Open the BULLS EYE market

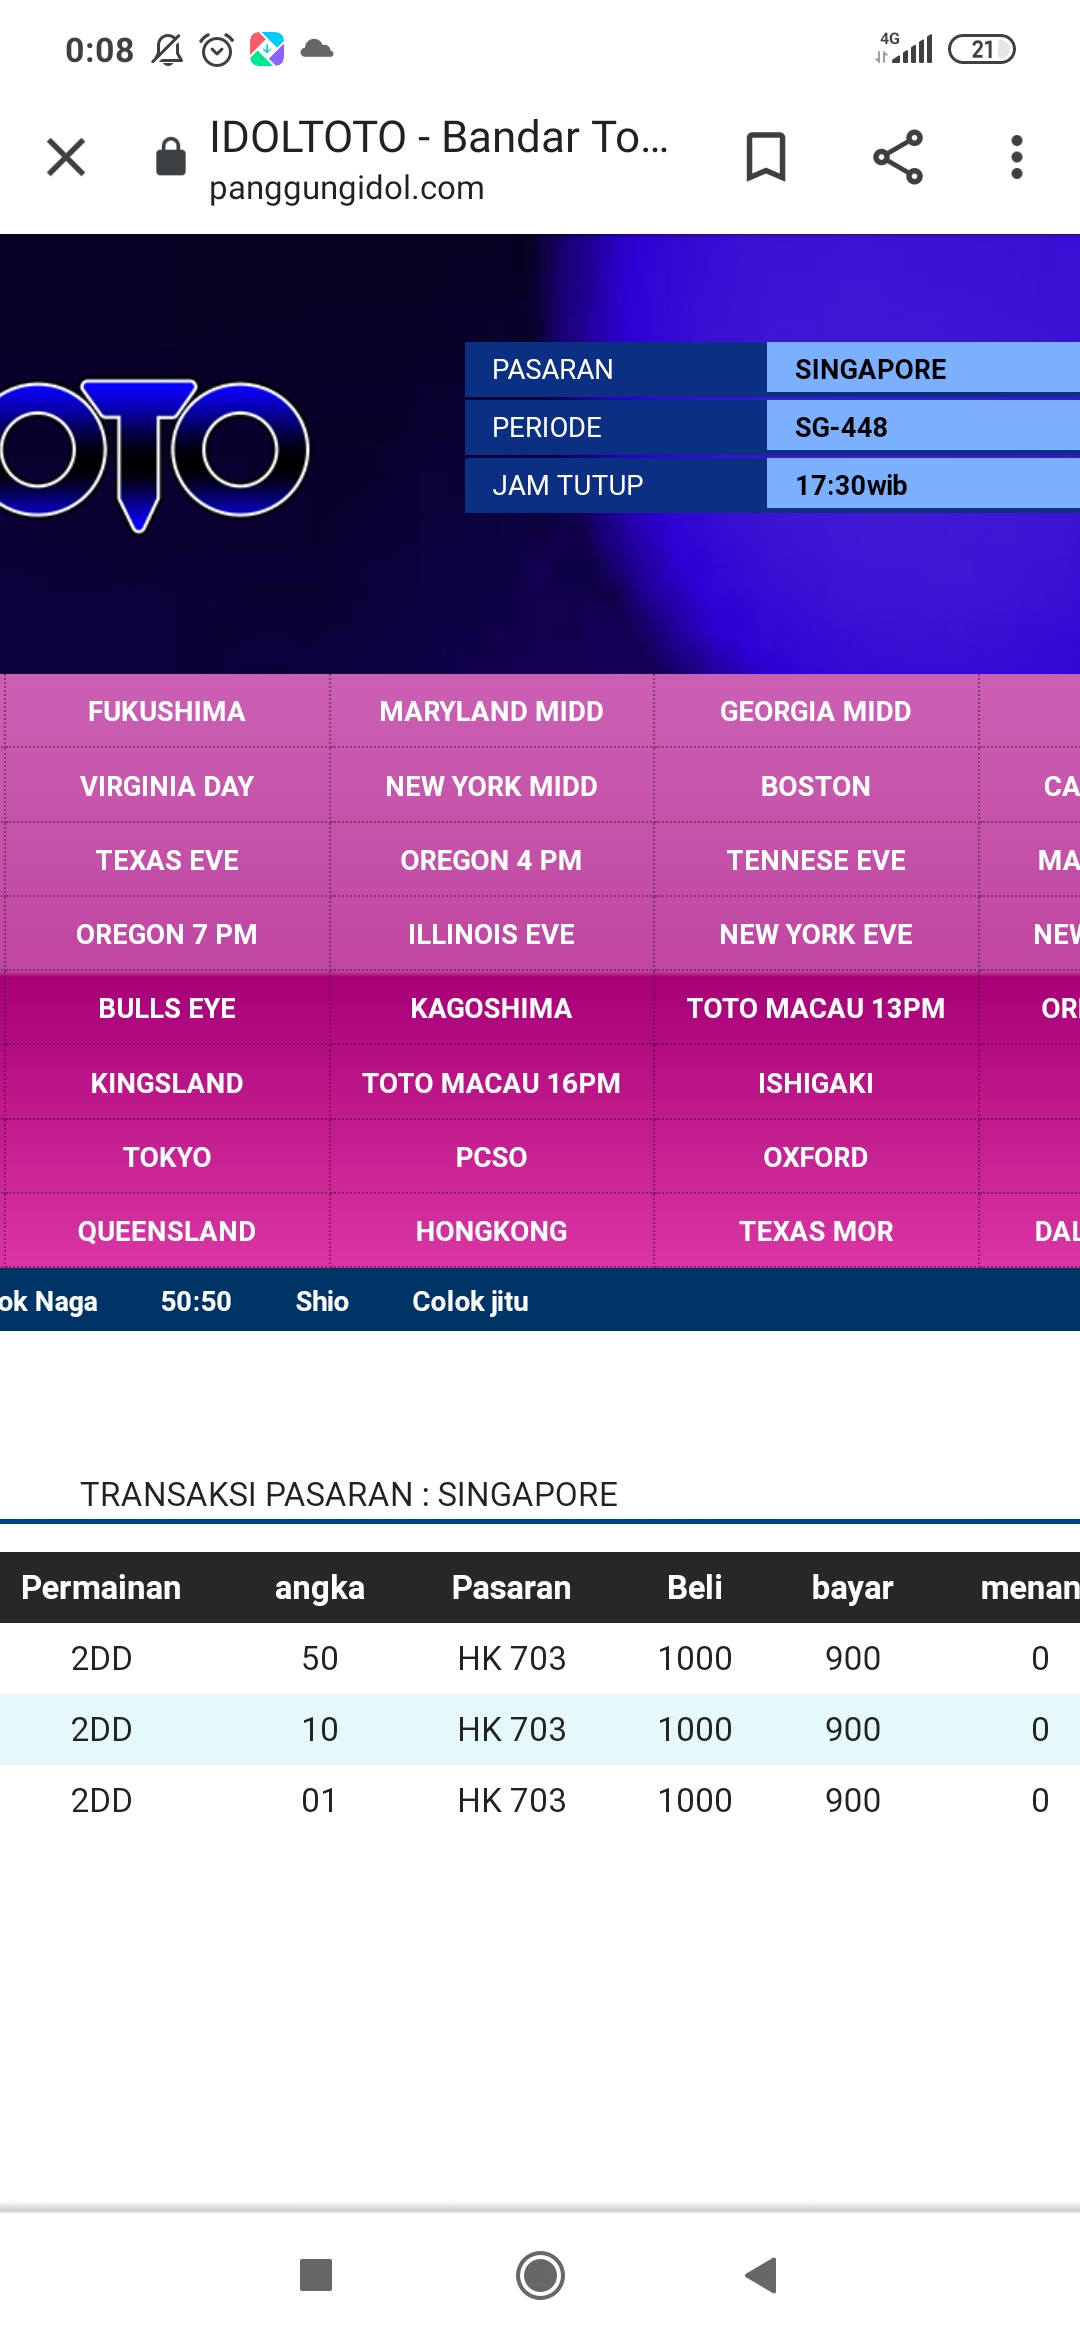[x=167, y=1008]
